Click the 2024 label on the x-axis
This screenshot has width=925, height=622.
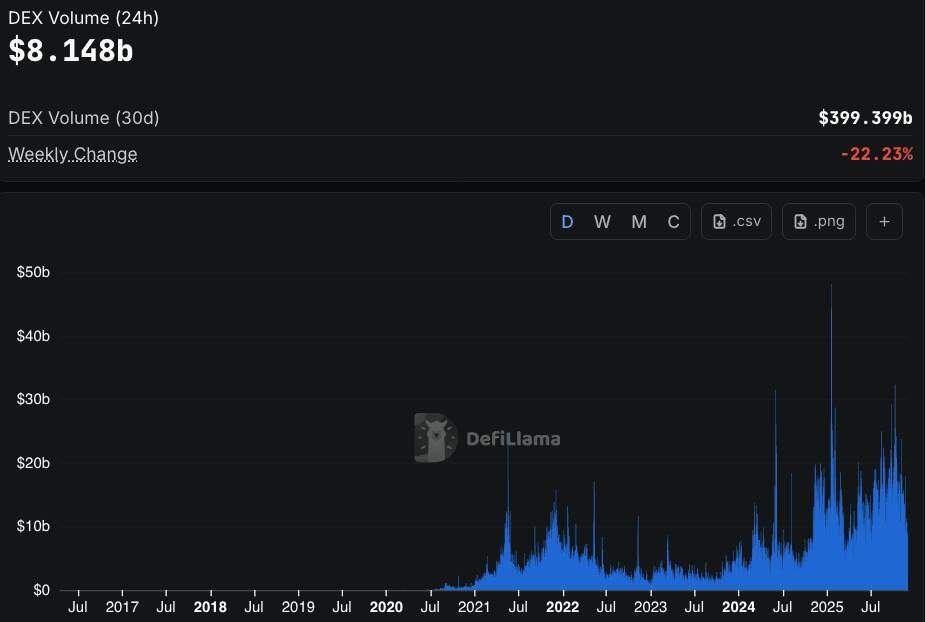click(738, 606)
